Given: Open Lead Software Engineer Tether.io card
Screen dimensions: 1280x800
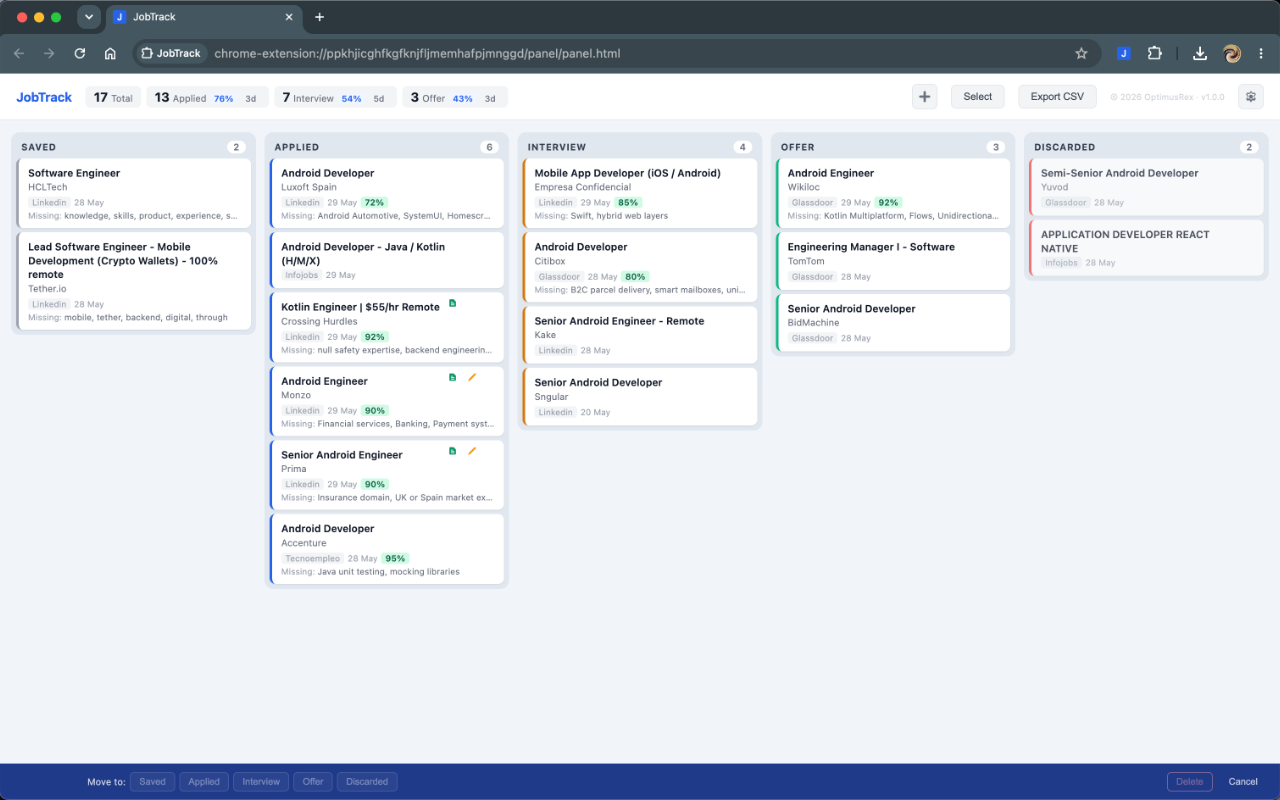Looking at the screenshot, I should tap(134, 281).
